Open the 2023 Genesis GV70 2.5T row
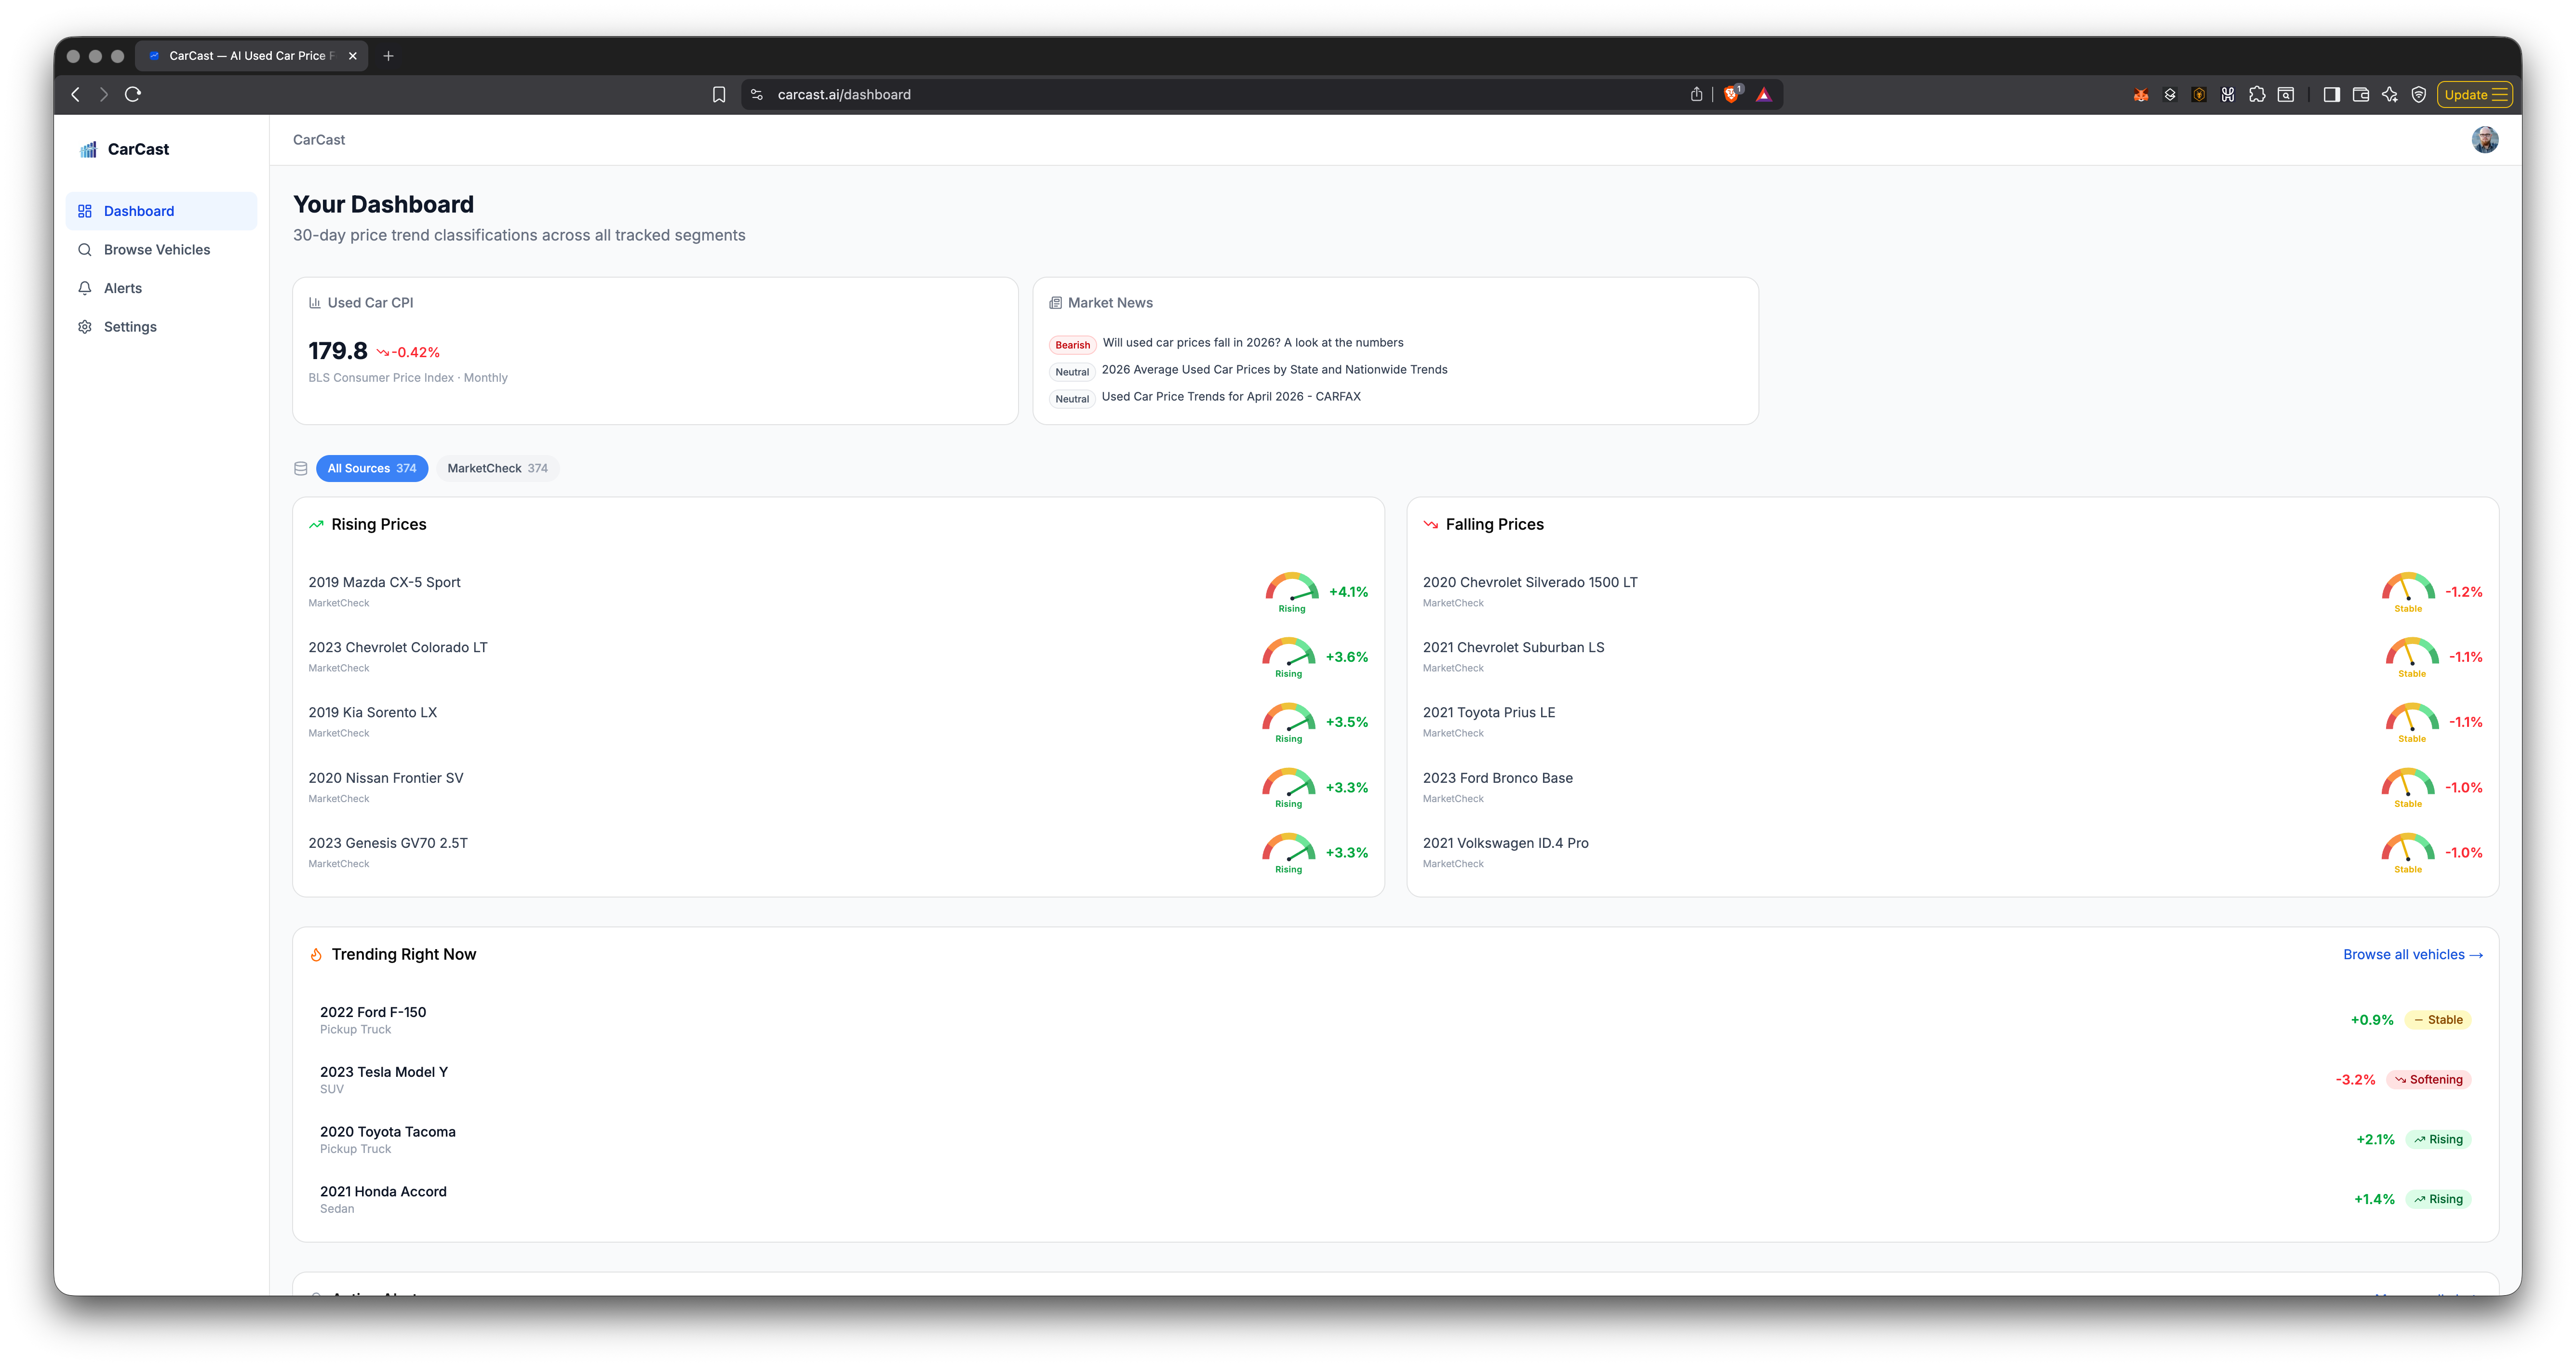2576x1367 pixels. [x=838, y=853]
